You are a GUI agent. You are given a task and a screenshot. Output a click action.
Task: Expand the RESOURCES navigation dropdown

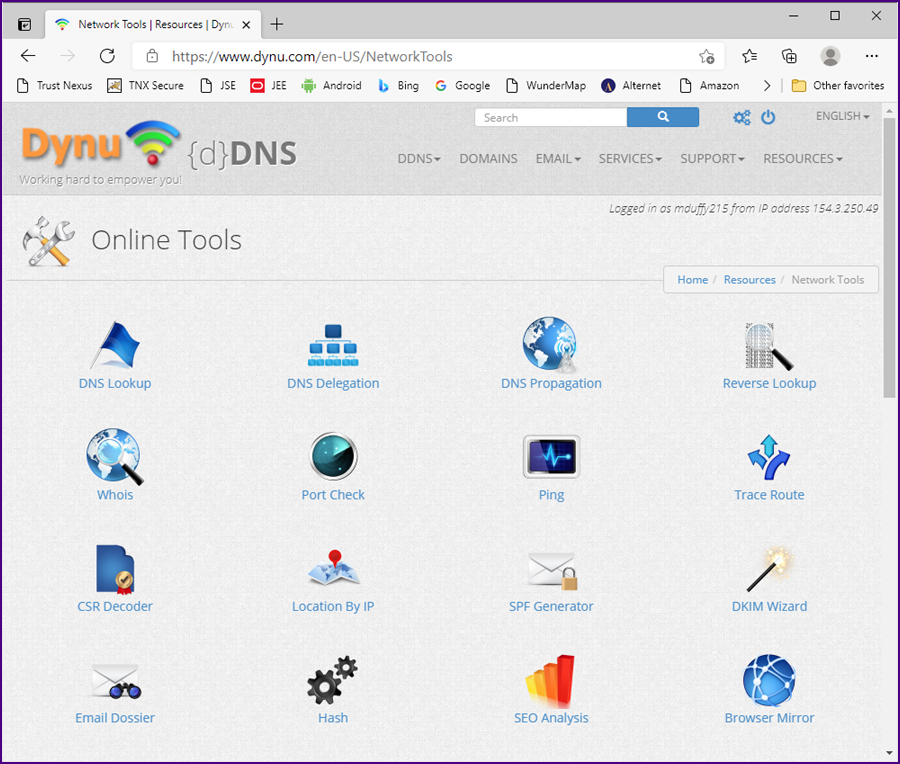(x=802, y=158)
